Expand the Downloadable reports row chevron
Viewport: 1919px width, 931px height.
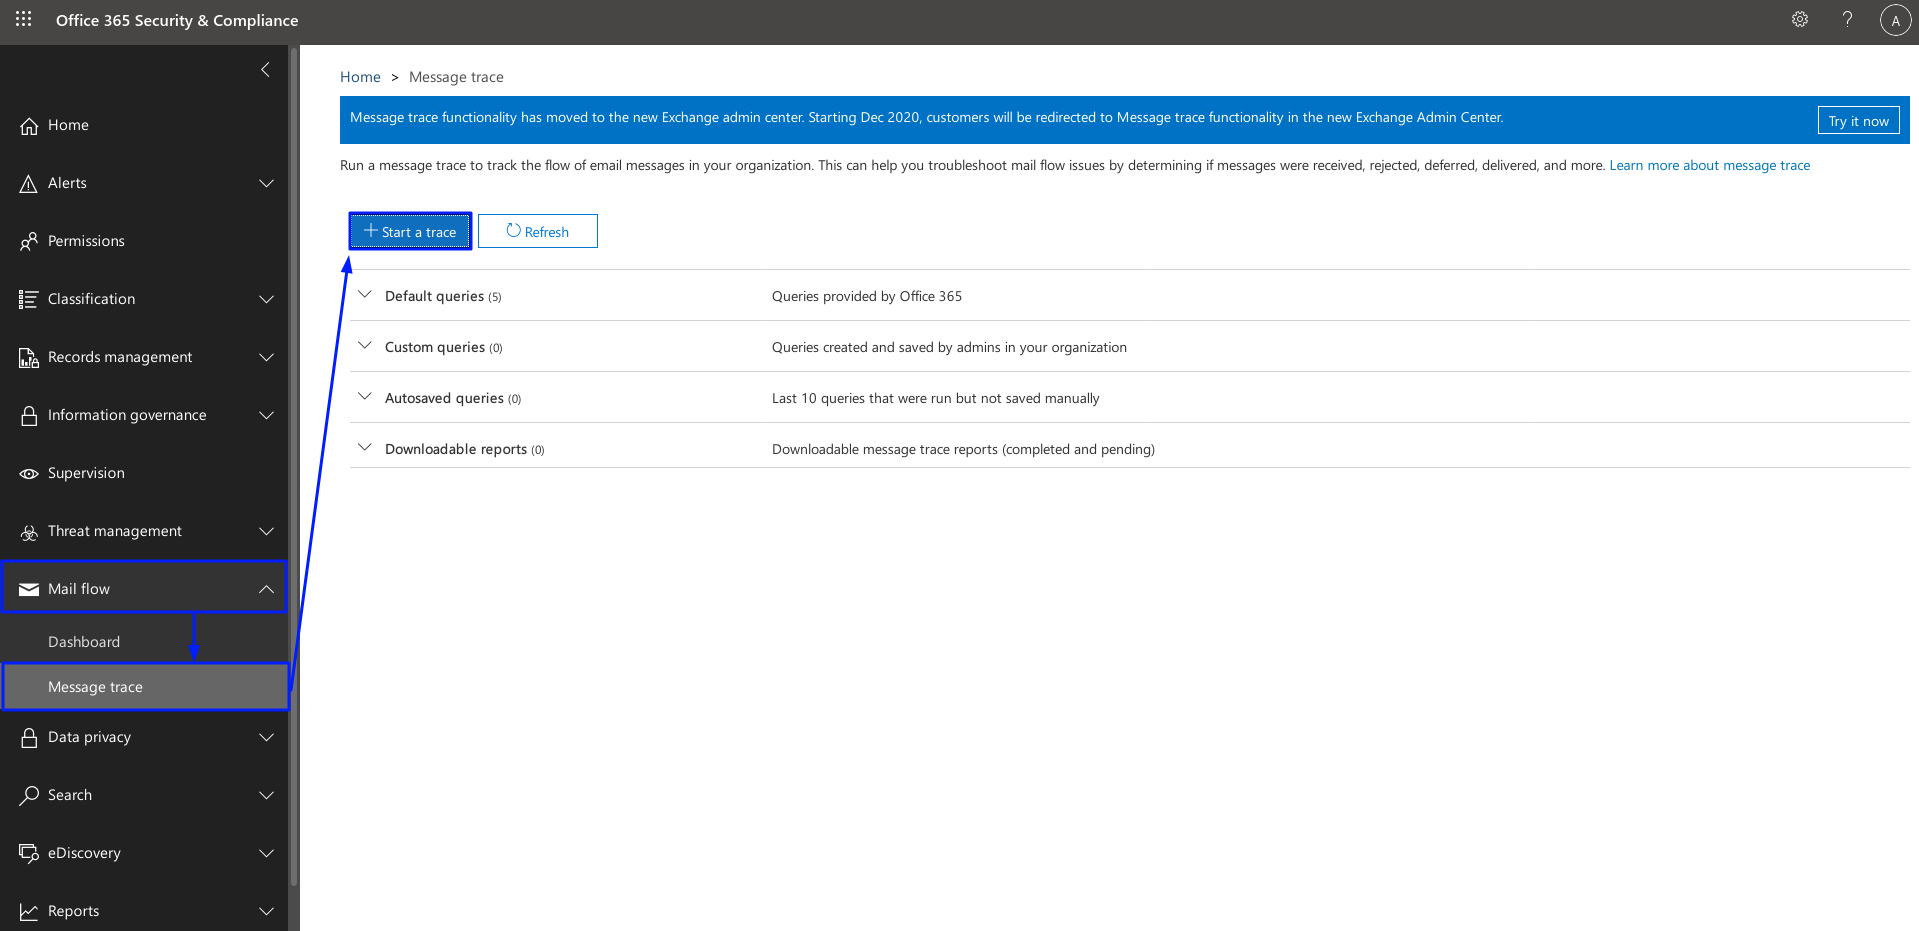pos(365,447)
